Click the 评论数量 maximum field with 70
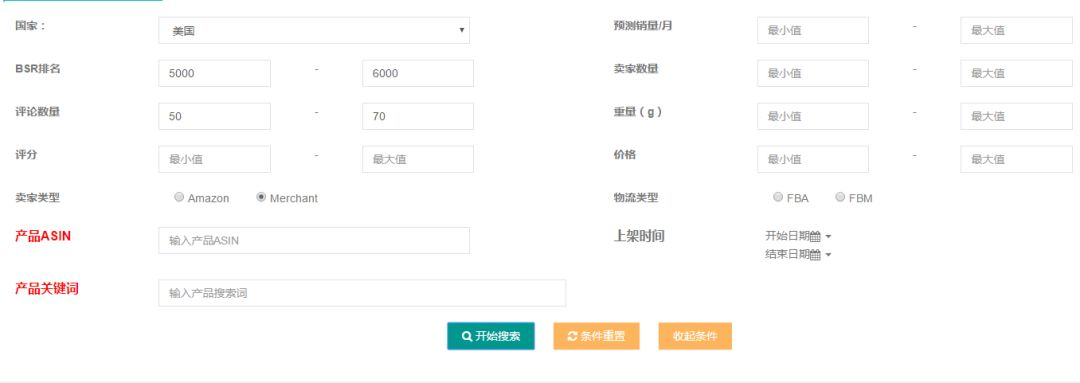This screenshot has width=1080, height=383. pos(418,116)
